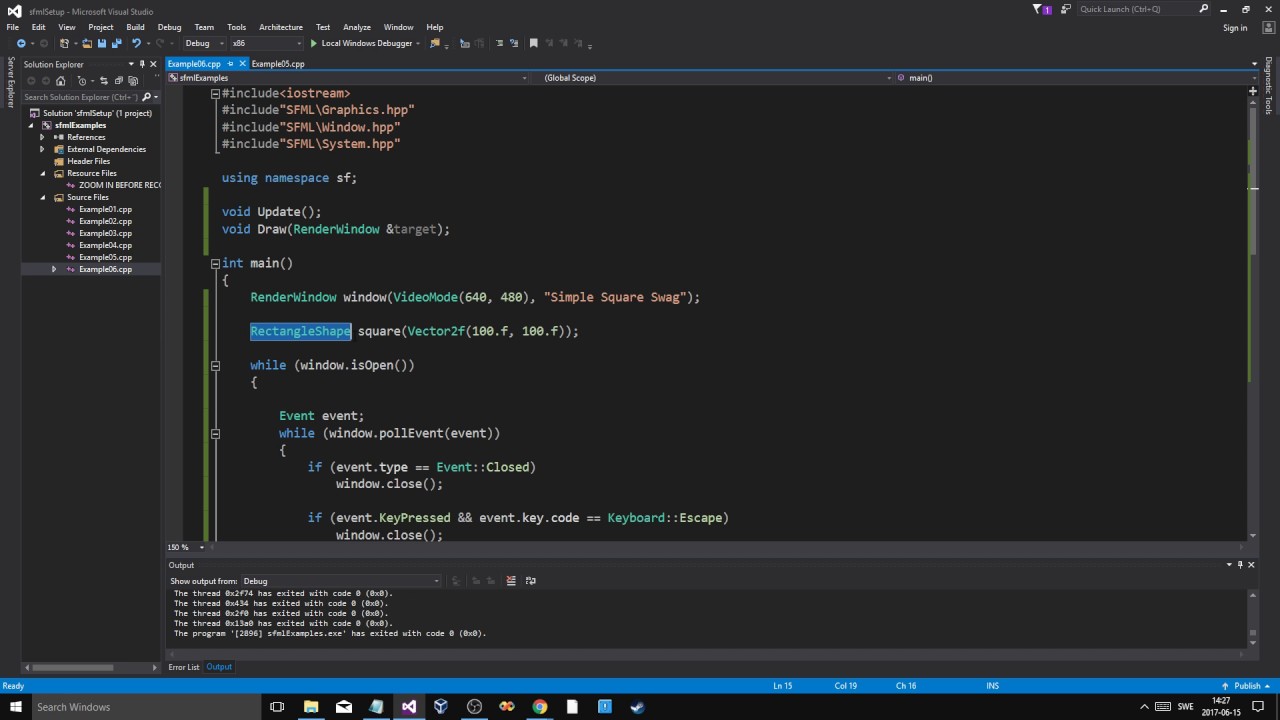Open Chrome from the Windows taskbar

click(540, 706)
